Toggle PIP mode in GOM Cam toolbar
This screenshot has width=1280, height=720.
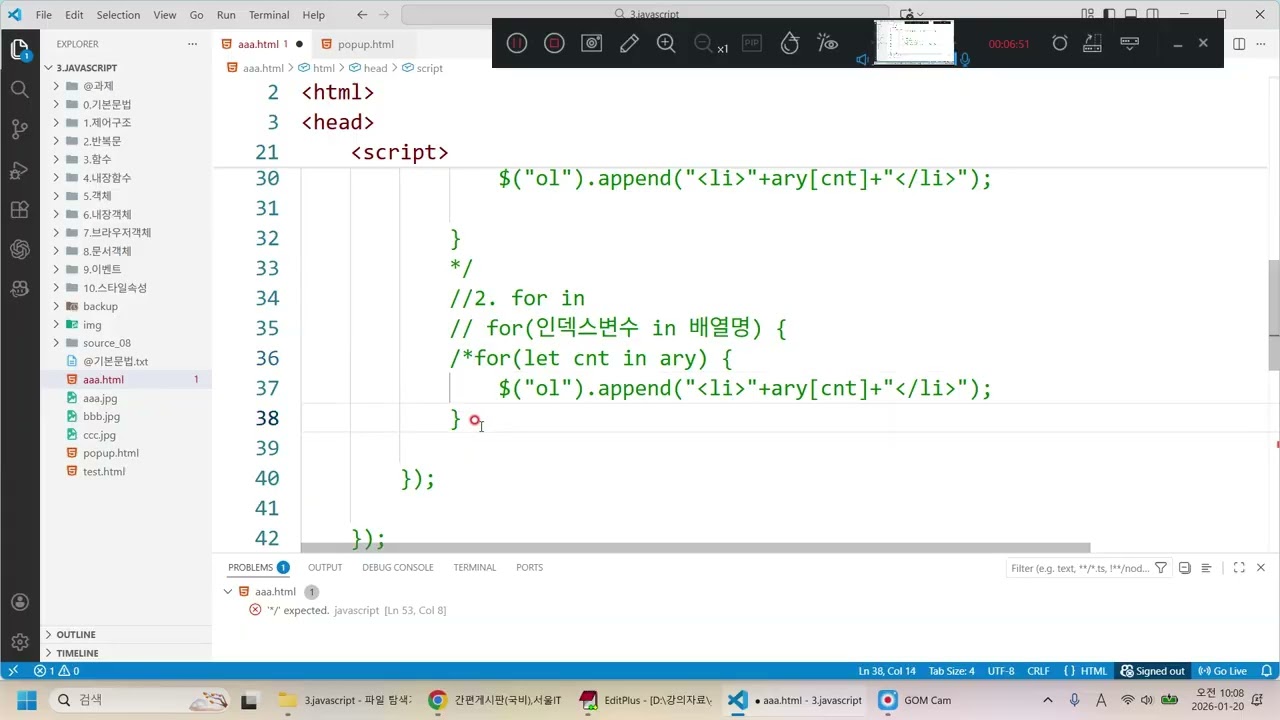(x=751, y=43)
